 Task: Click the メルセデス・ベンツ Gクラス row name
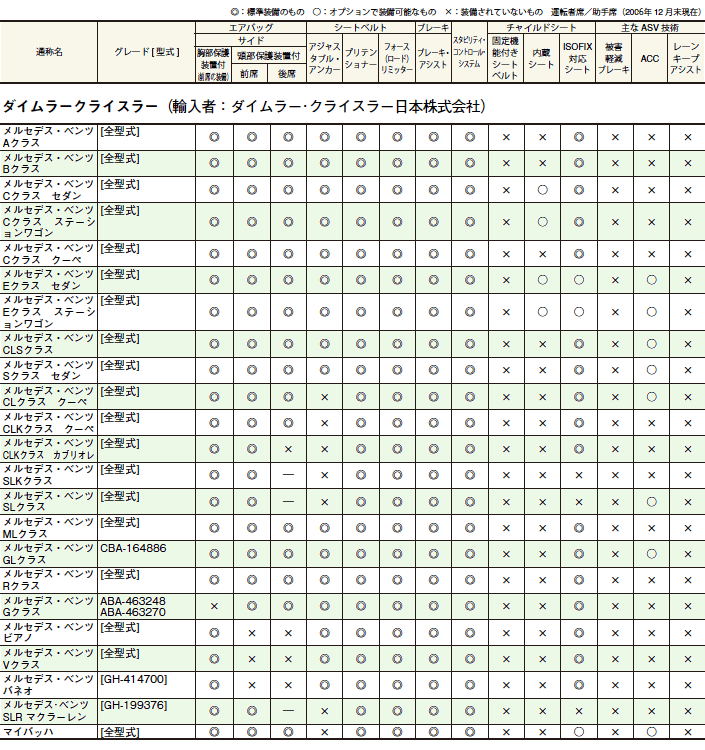(x=48, y=607)
